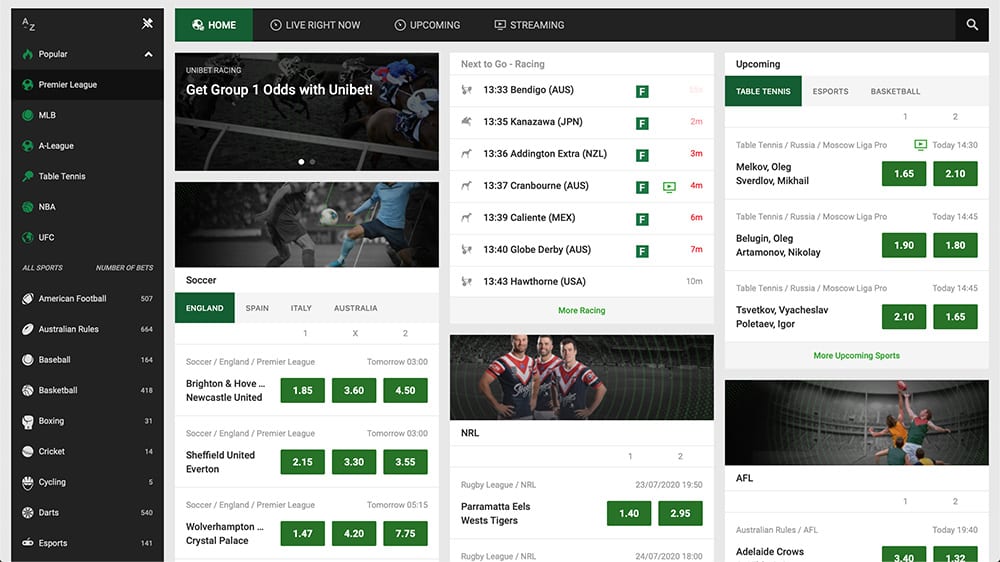Bet Sheffield United at 2.15
1000x562 pixels.
[x=302, y=462]
